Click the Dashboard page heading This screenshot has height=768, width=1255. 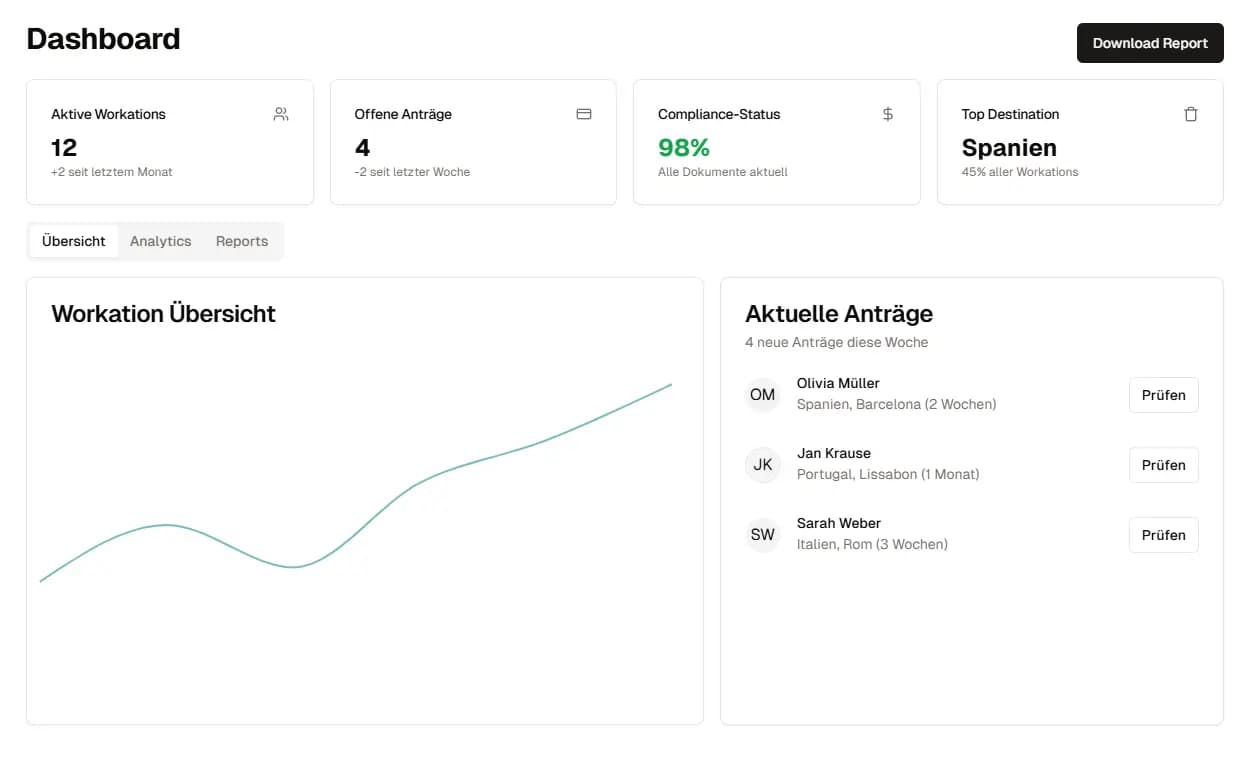coord(103,39)
